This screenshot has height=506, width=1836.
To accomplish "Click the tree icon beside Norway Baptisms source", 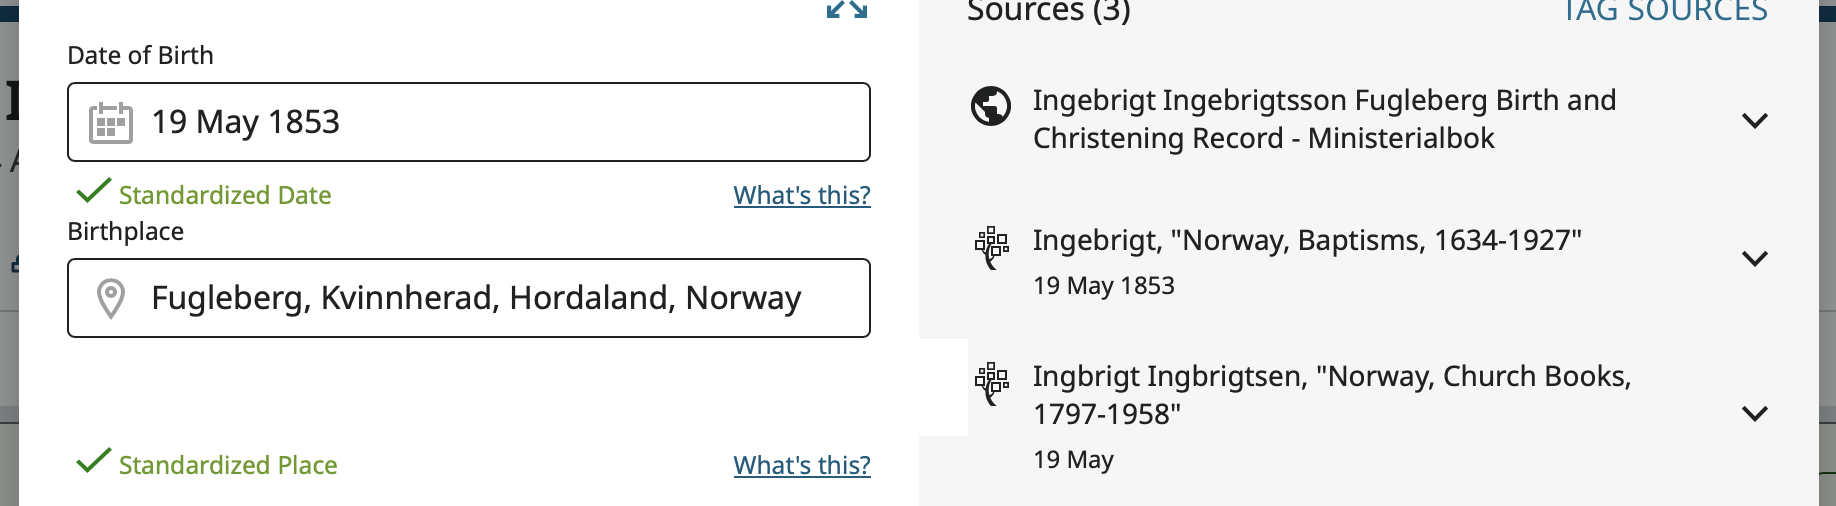I will [x=991, y=246].
